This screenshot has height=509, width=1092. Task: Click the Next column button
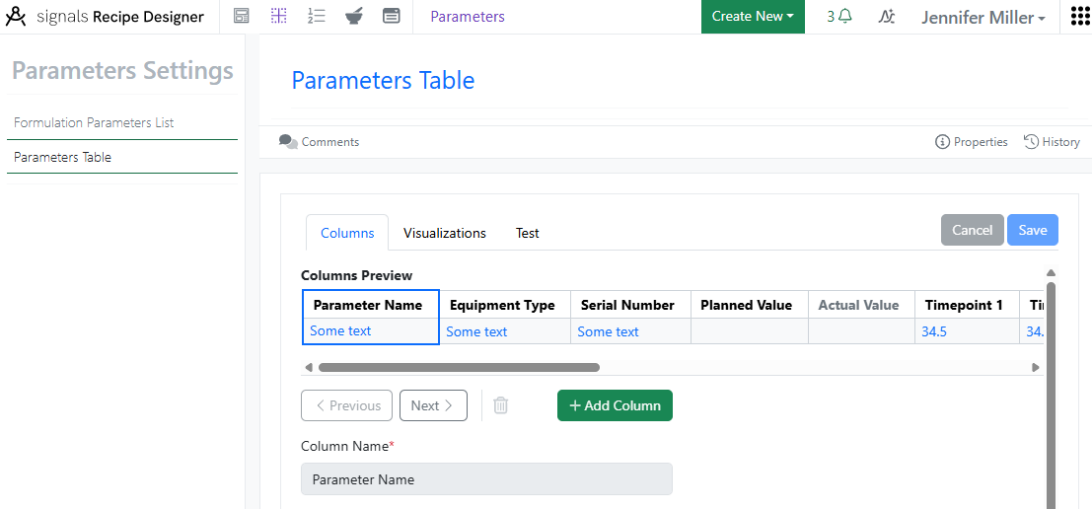[432, 405]
